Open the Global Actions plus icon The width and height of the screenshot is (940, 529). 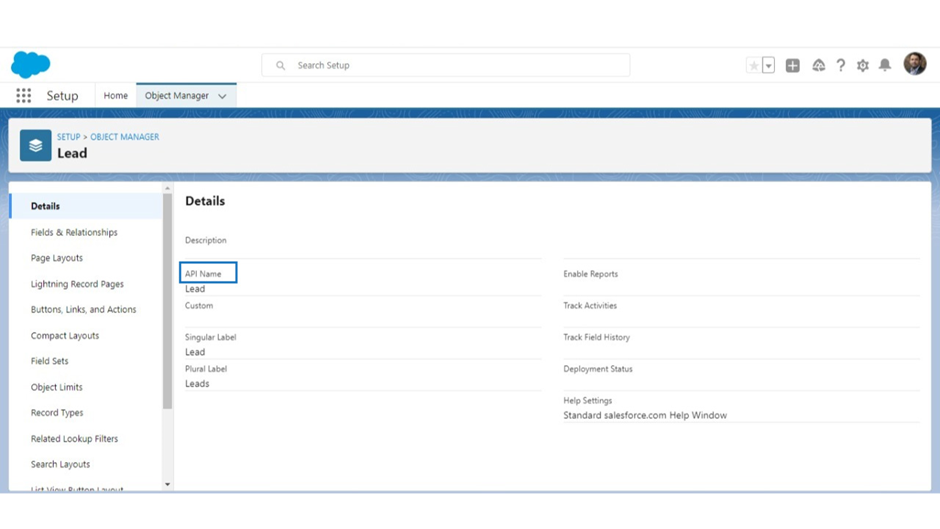(793, 65)
